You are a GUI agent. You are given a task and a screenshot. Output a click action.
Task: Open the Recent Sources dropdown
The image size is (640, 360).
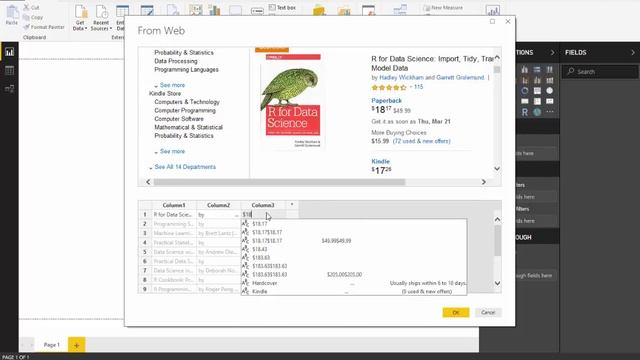pos(101,18)
